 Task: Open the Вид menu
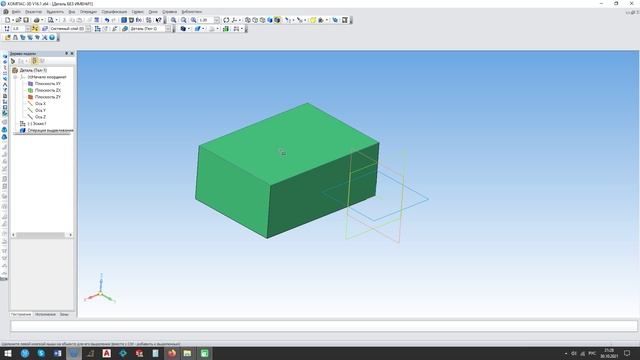tap(72, 12)
